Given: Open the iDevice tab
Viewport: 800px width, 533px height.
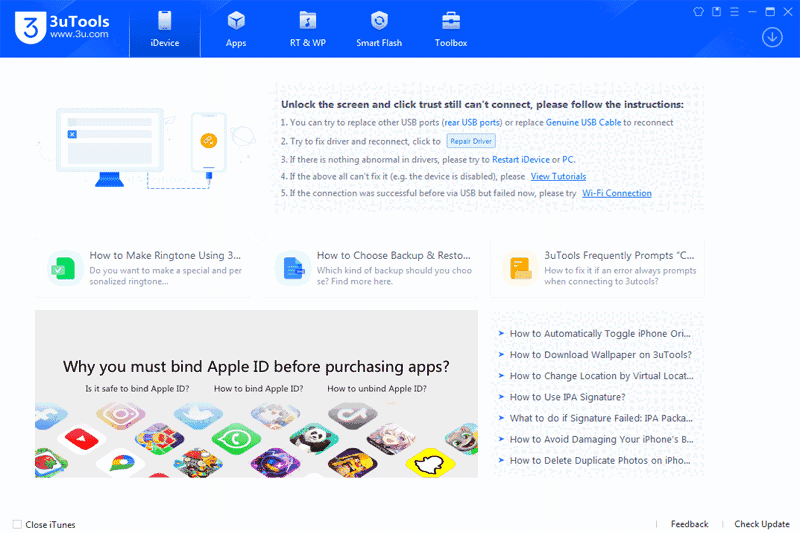Looking at the screenshot, I should (165, 29).
